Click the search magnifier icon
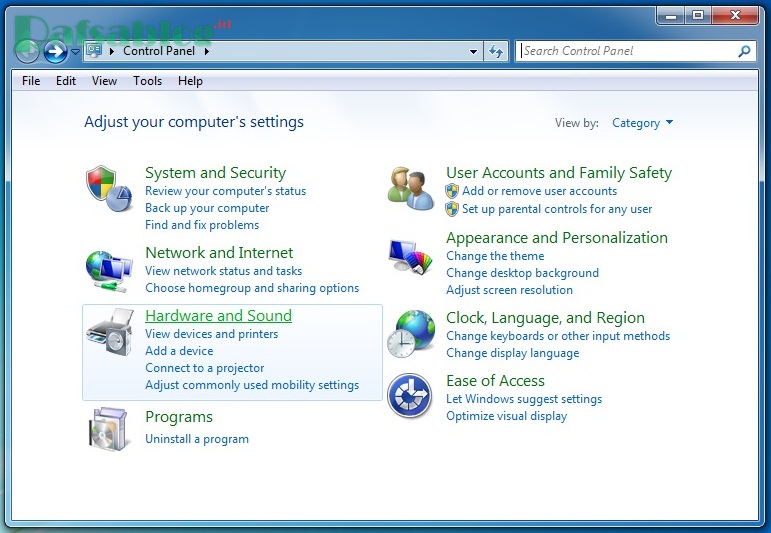Image resolution: width=771 pixels, height=533 pixels. coord(744,51)
